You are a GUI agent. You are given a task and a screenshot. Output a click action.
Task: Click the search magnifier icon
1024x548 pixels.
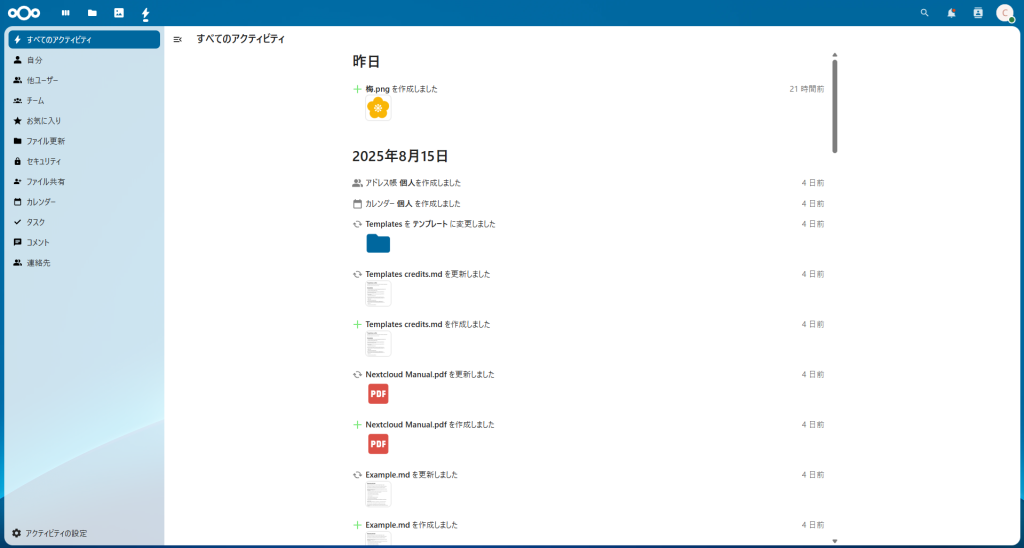924,13
